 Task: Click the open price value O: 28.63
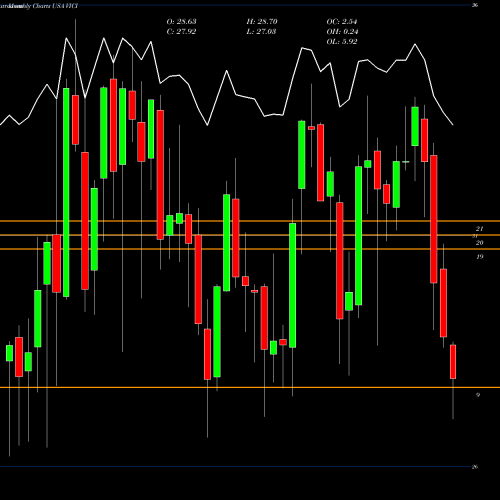click(x=181, y=22)
